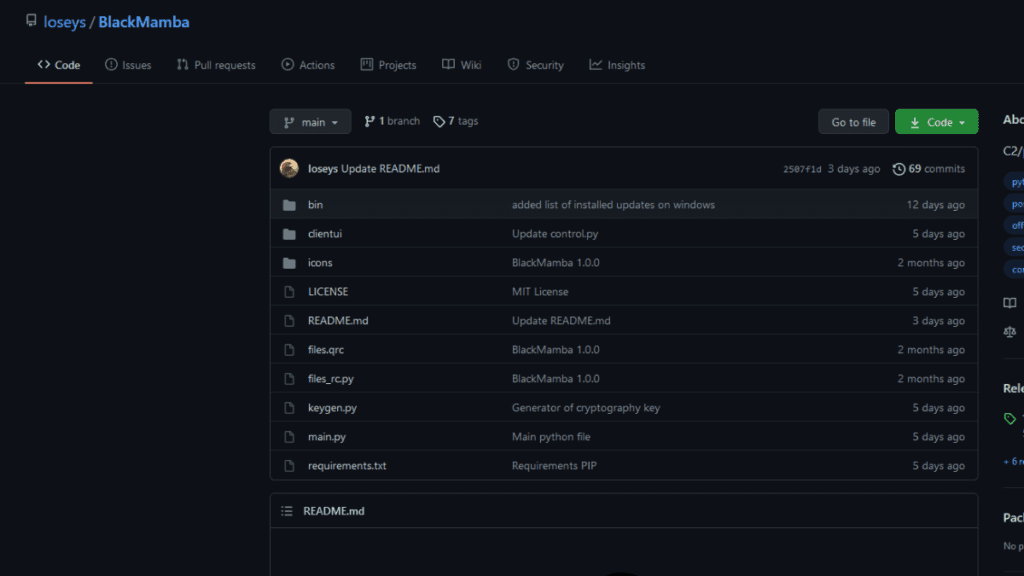
Task: Open the latest commit message Update README.md
Action: [x=391, y=168]
